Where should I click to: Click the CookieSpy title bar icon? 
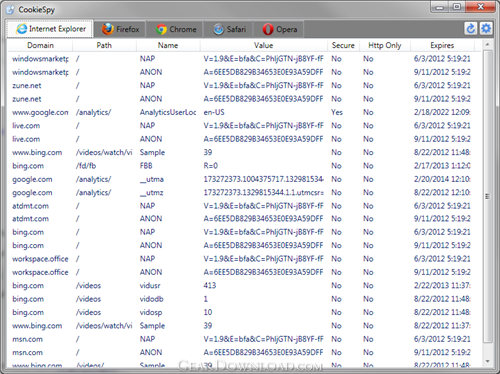10,10
